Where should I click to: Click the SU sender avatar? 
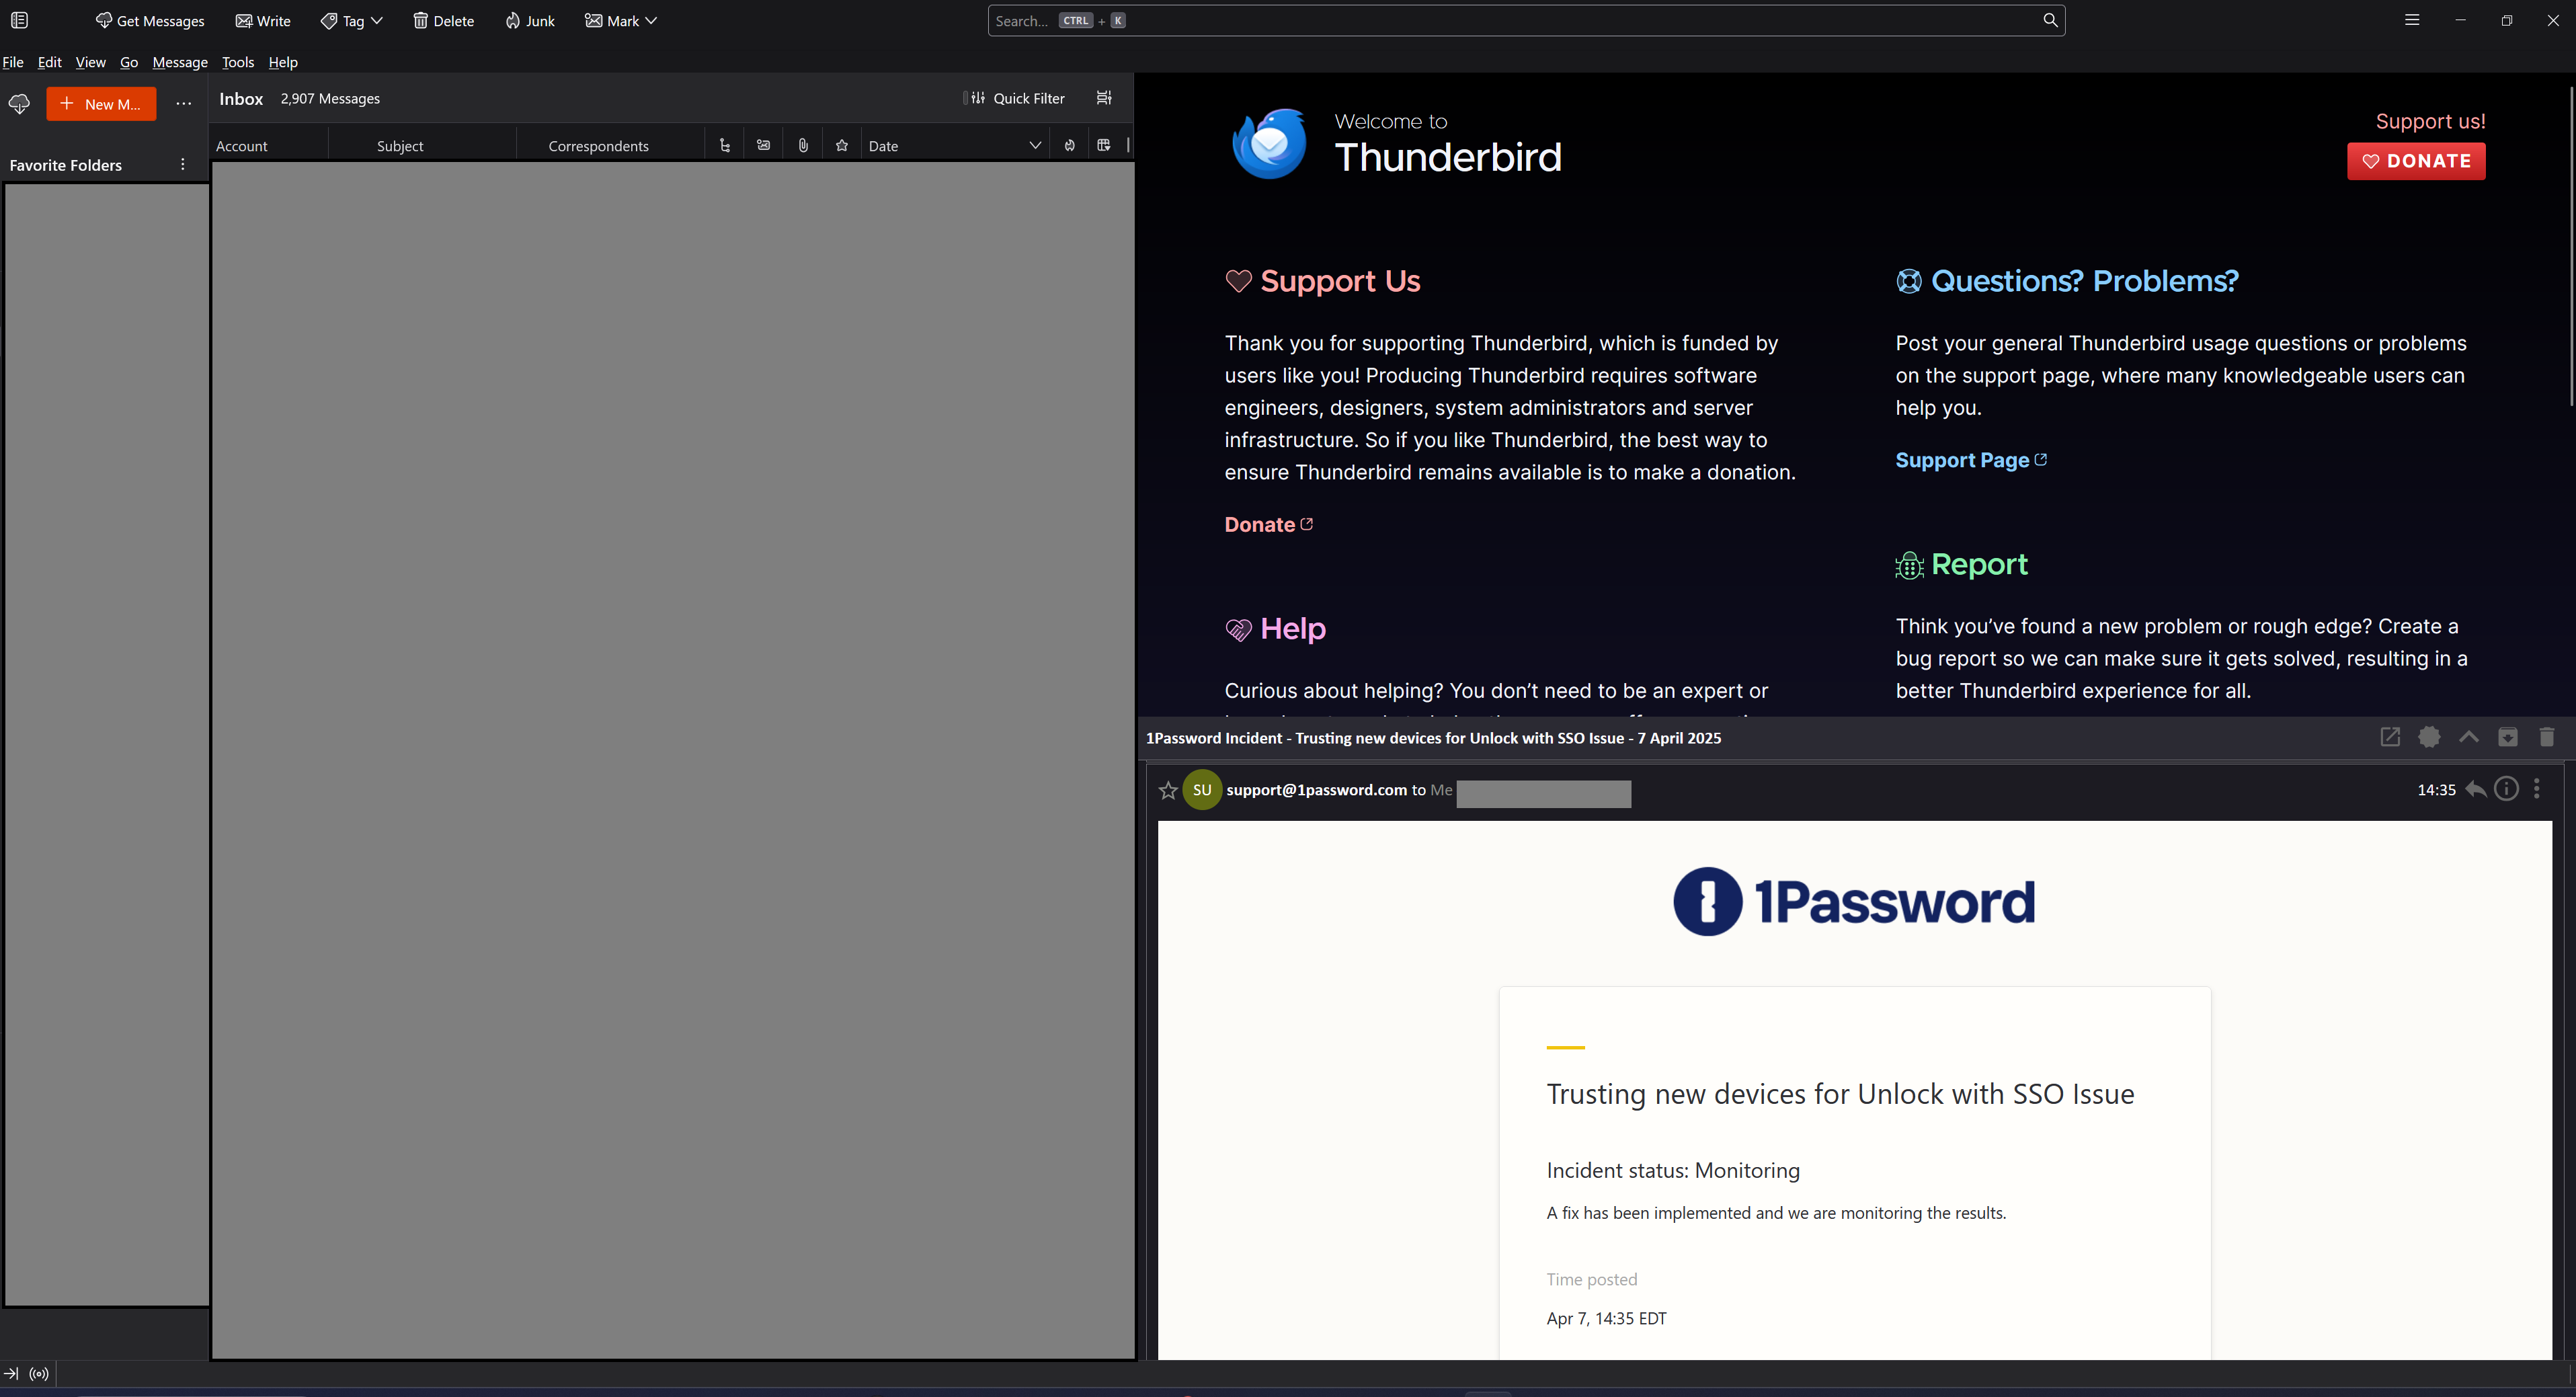tap(1202, 790)
